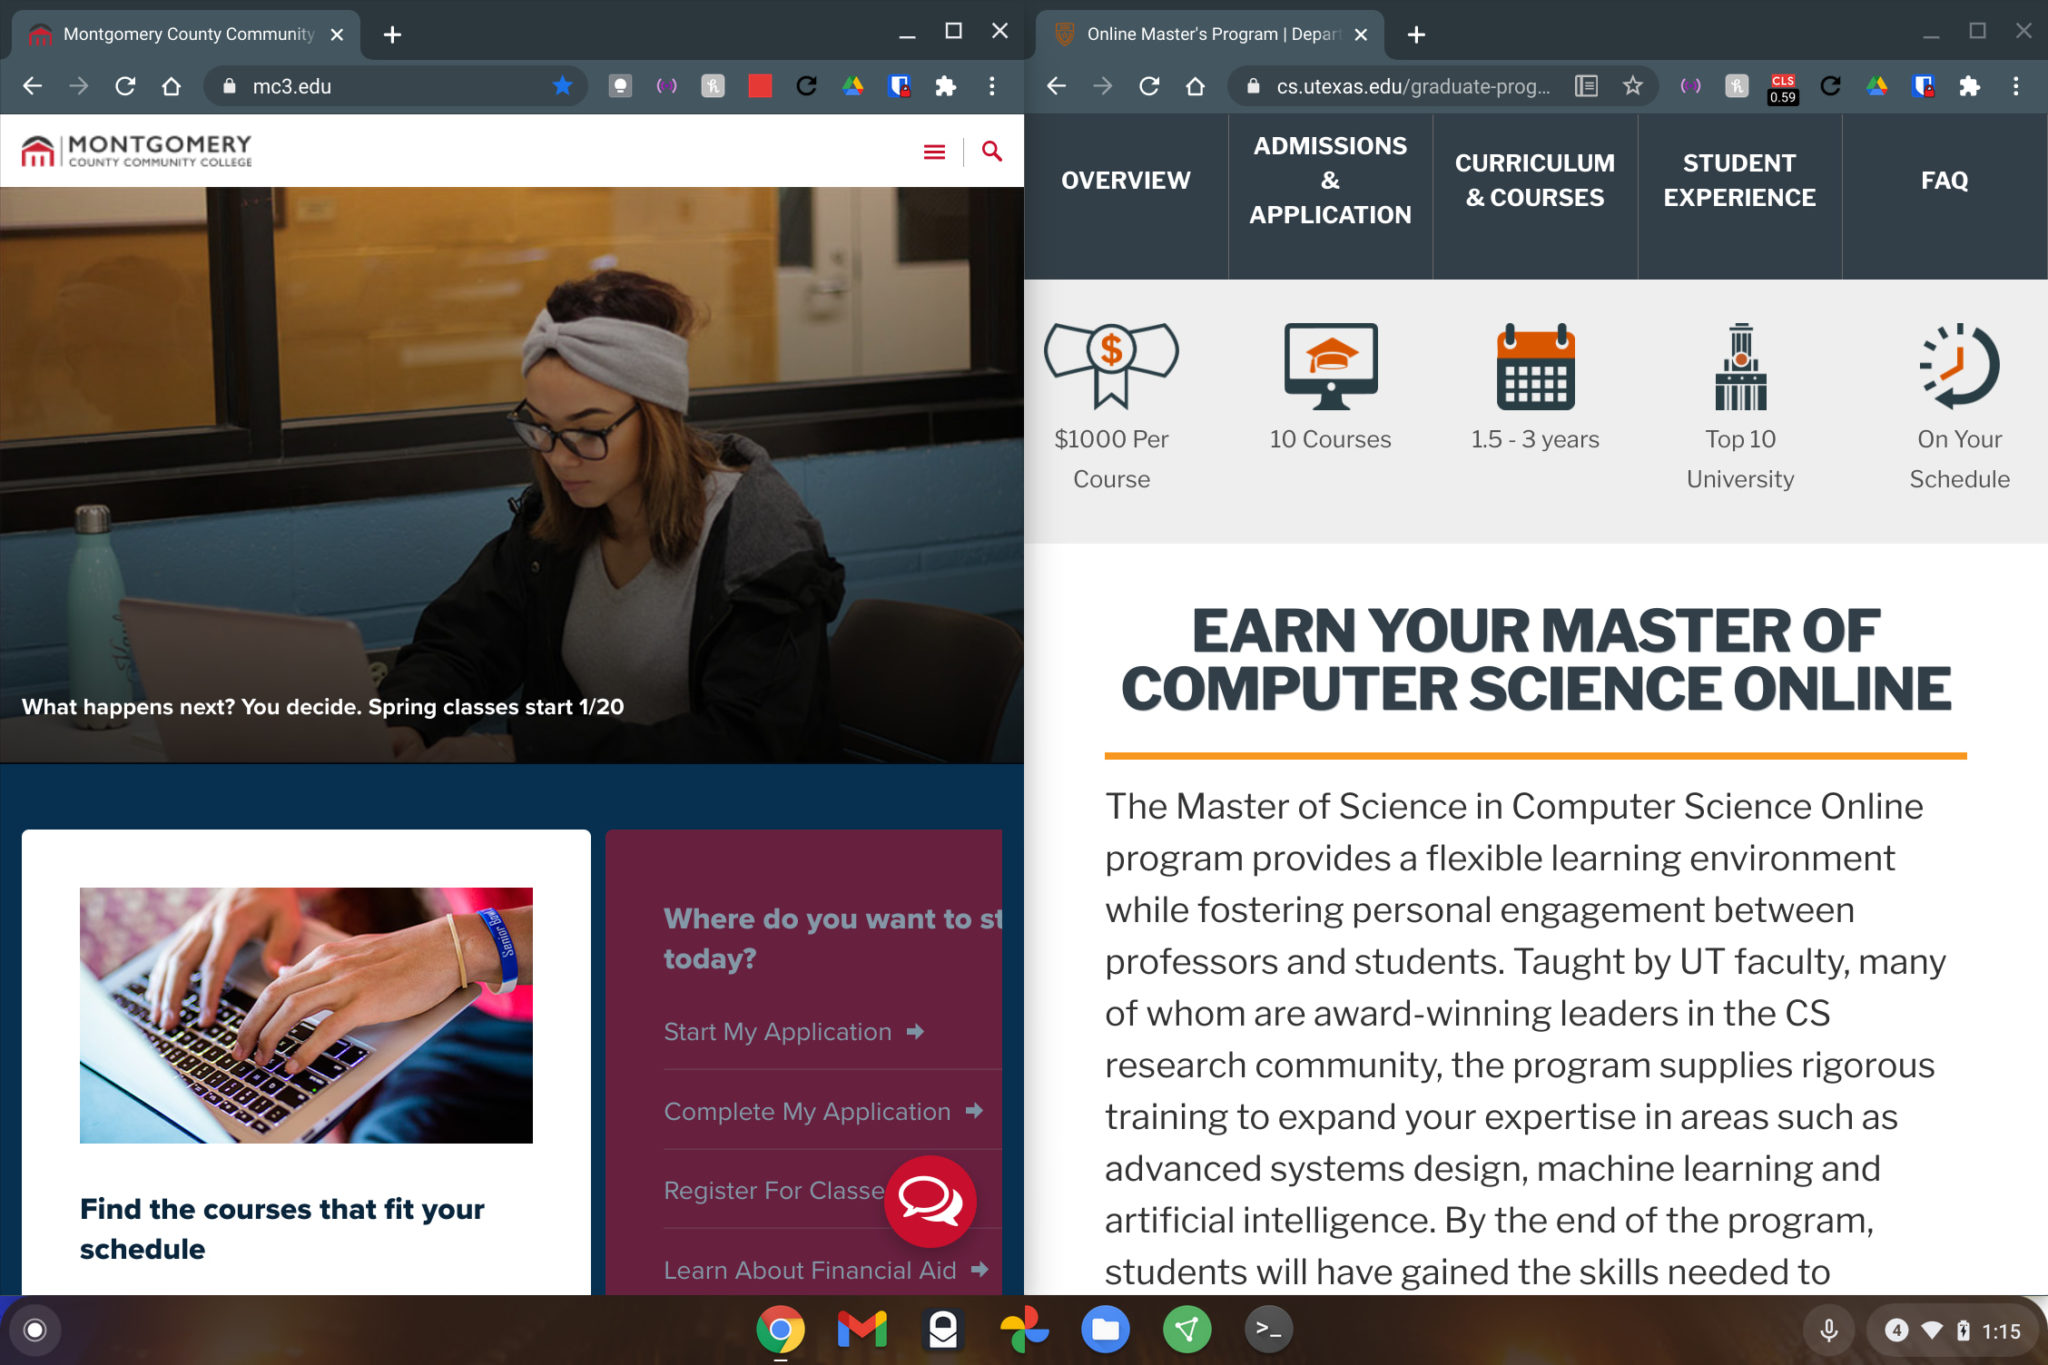Open the Montgomery hamburger menu
This screenshot has height=1365, width=2048.
[x=934, y=151]
